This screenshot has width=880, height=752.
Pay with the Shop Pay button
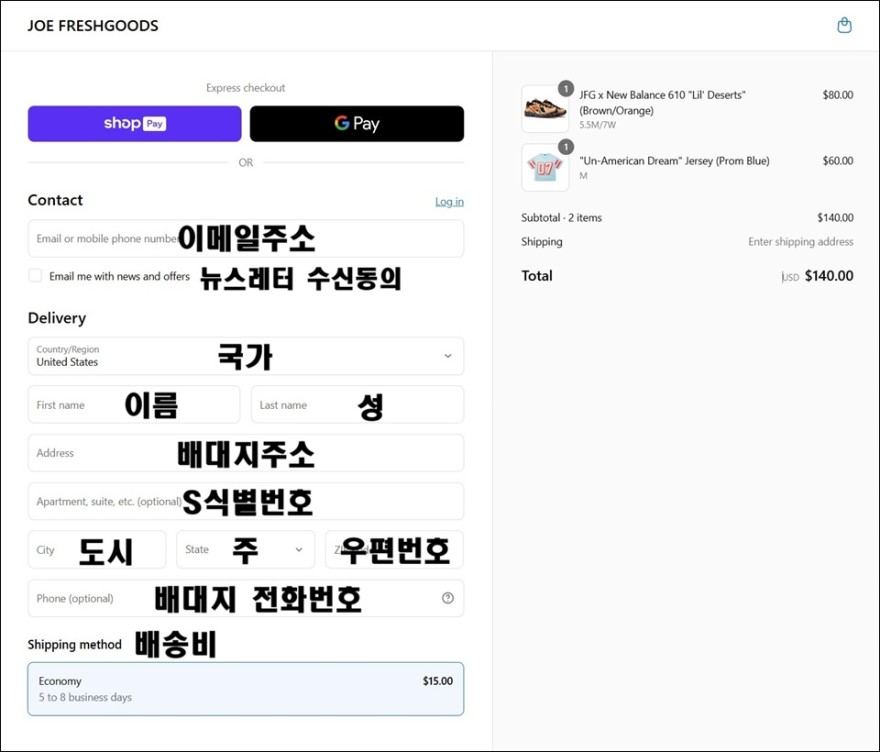(135, 123)
